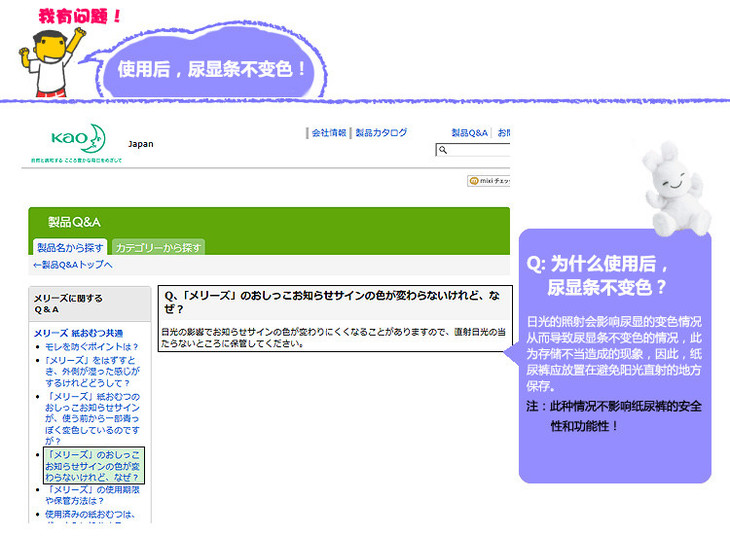
Task: Click the magnifier icon in search box
Action: tap(442, 150)
